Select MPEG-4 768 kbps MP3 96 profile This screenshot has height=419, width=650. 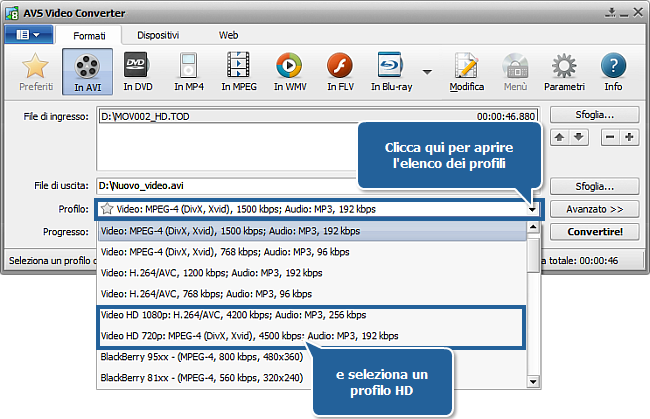click(x=312, y=252)
